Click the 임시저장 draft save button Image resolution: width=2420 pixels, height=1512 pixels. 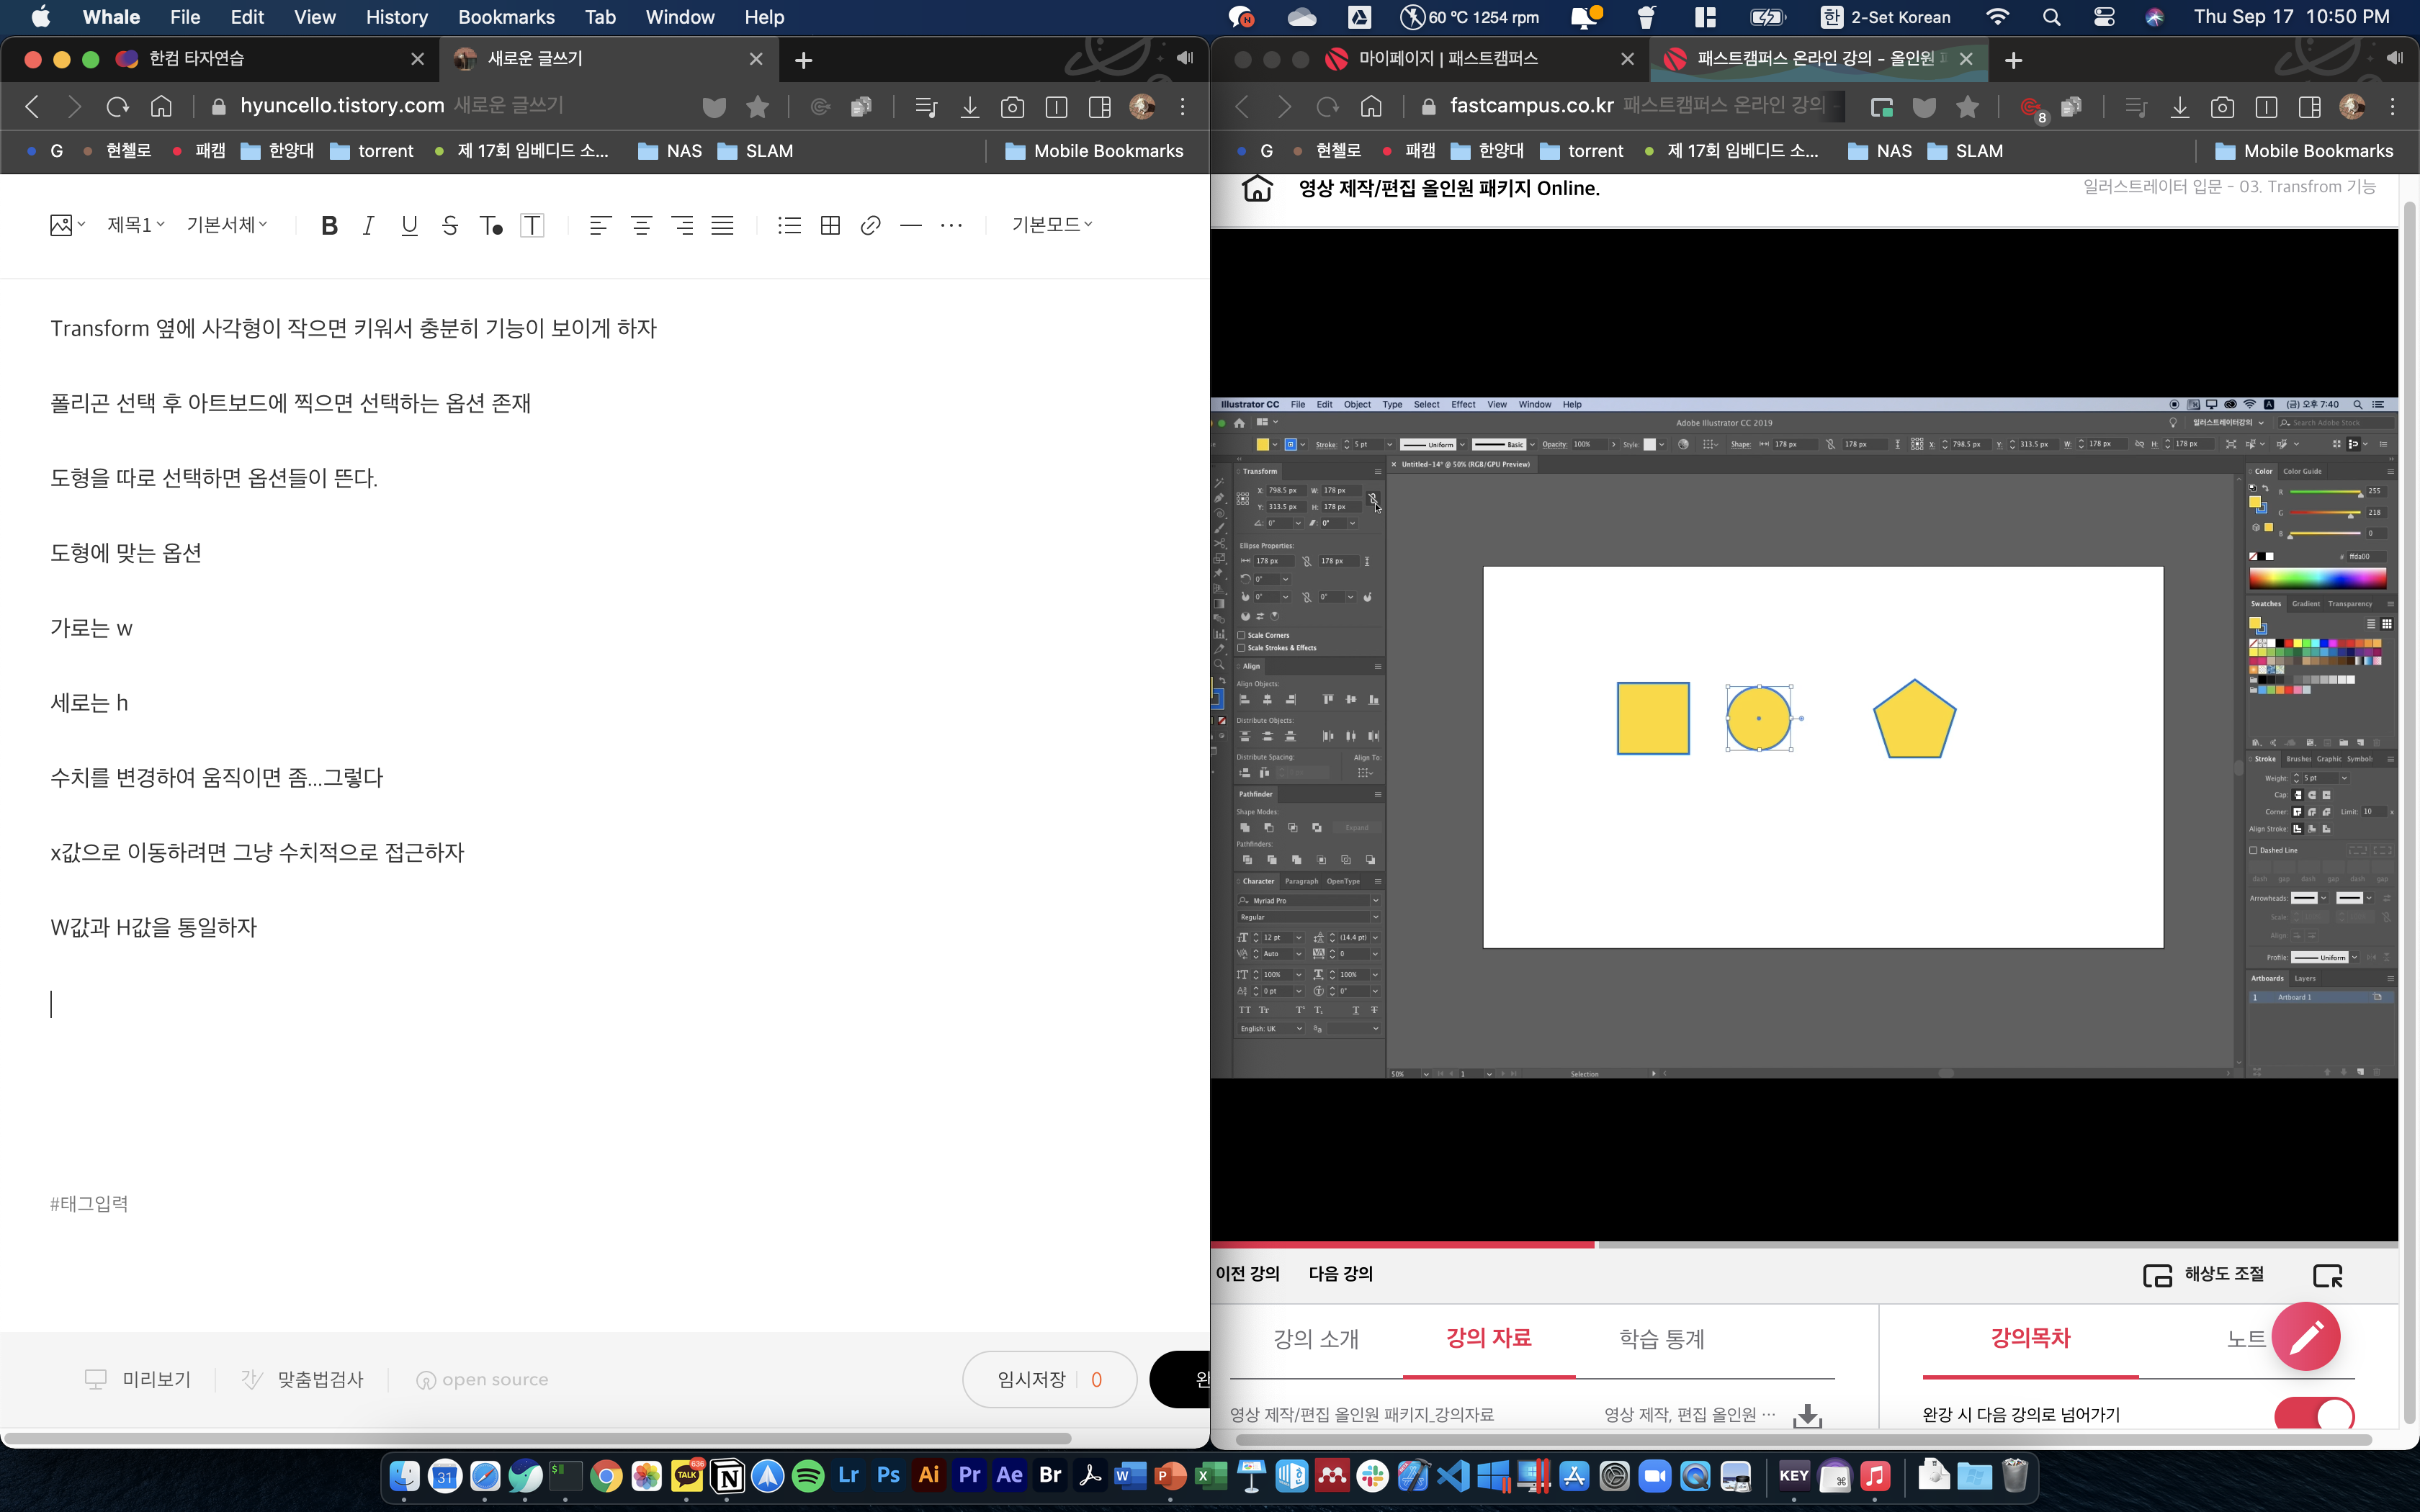[x=1031, y=1379]
